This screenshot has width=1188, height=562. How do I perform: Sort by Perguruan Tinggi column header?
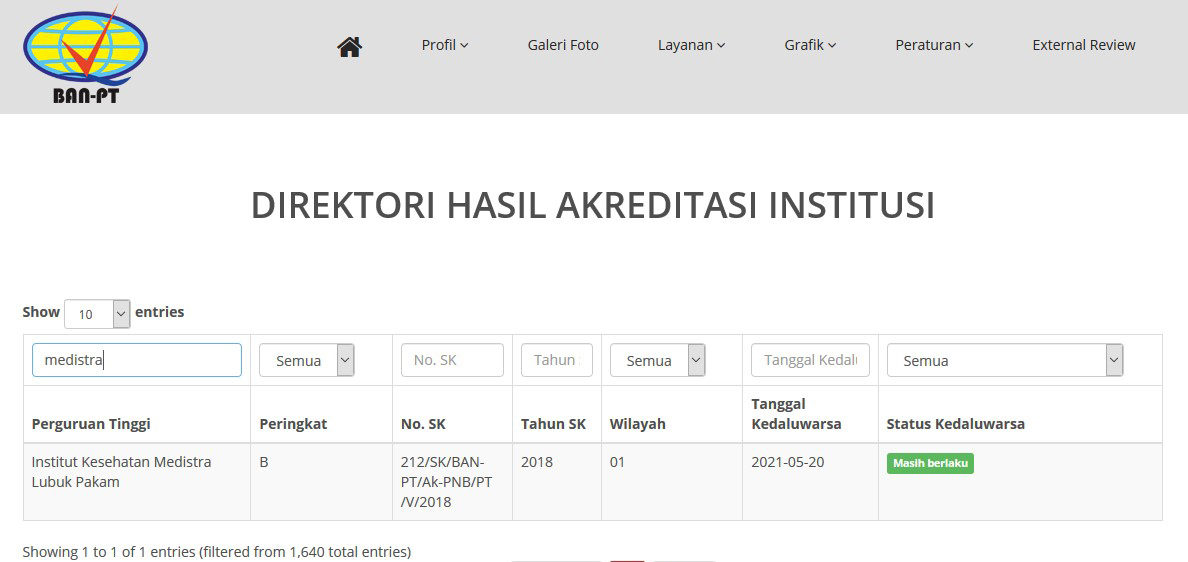(x=136, y=414)
